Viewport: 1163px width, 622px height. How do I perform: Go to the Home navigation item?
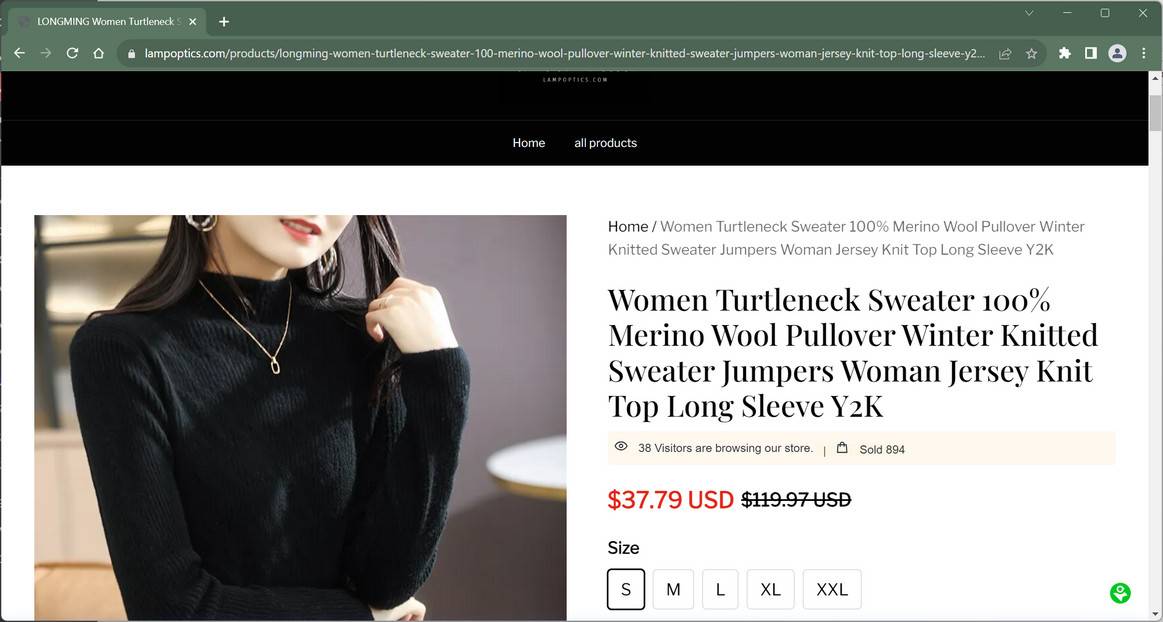(528, 143)
